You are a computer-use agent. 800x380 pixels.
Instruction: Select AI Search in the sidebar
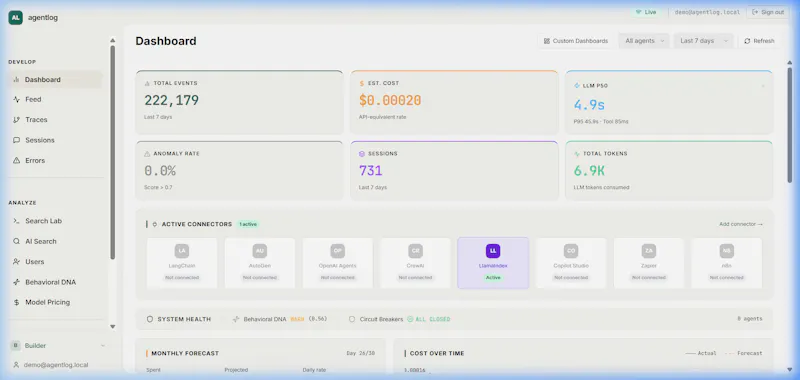coord(55,241)
